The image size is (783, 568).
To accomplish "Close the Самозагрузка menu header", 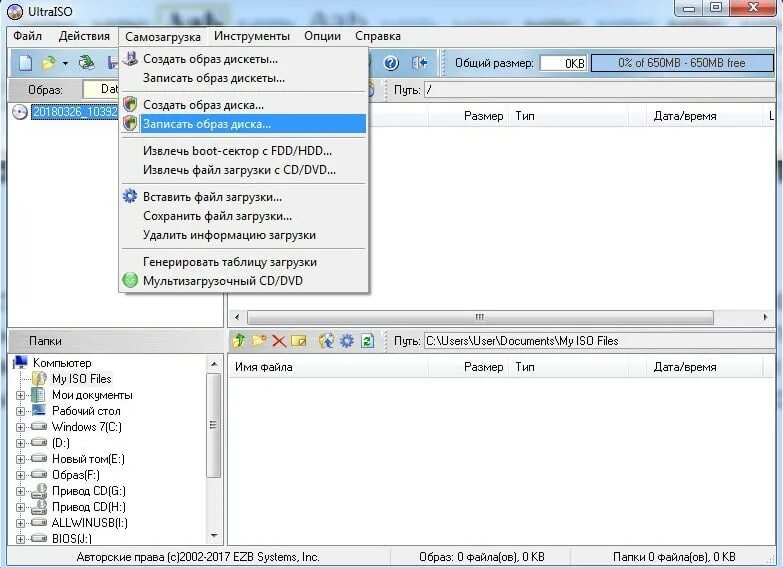I will [x=163, y=36].
